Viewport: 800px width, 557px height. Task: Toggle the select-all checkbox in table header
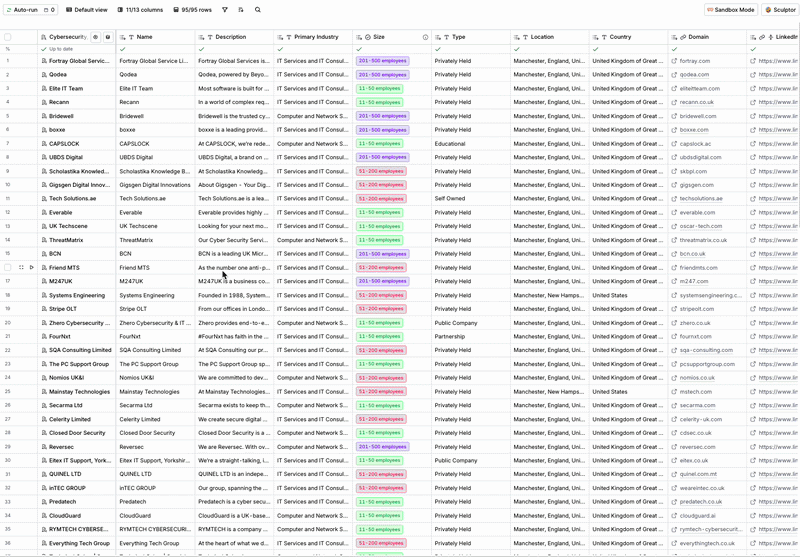point(8,37)
